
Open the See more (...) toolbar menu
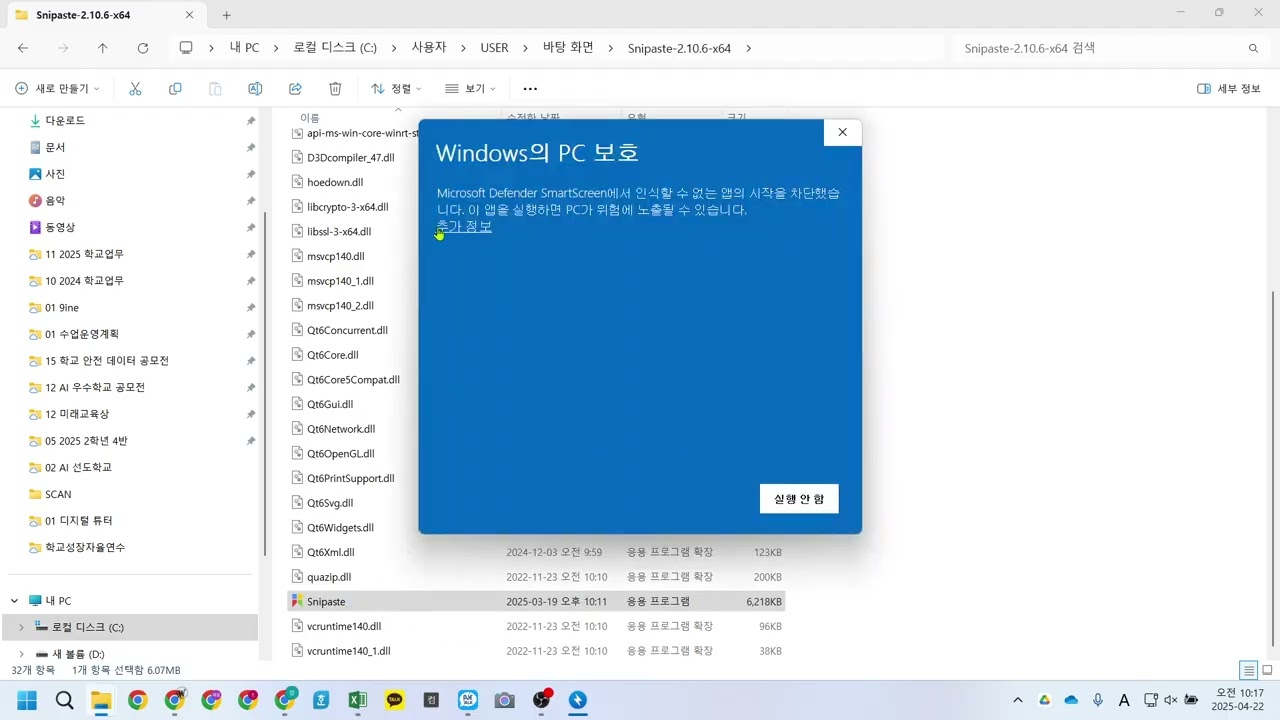click(x=530, y=89)
